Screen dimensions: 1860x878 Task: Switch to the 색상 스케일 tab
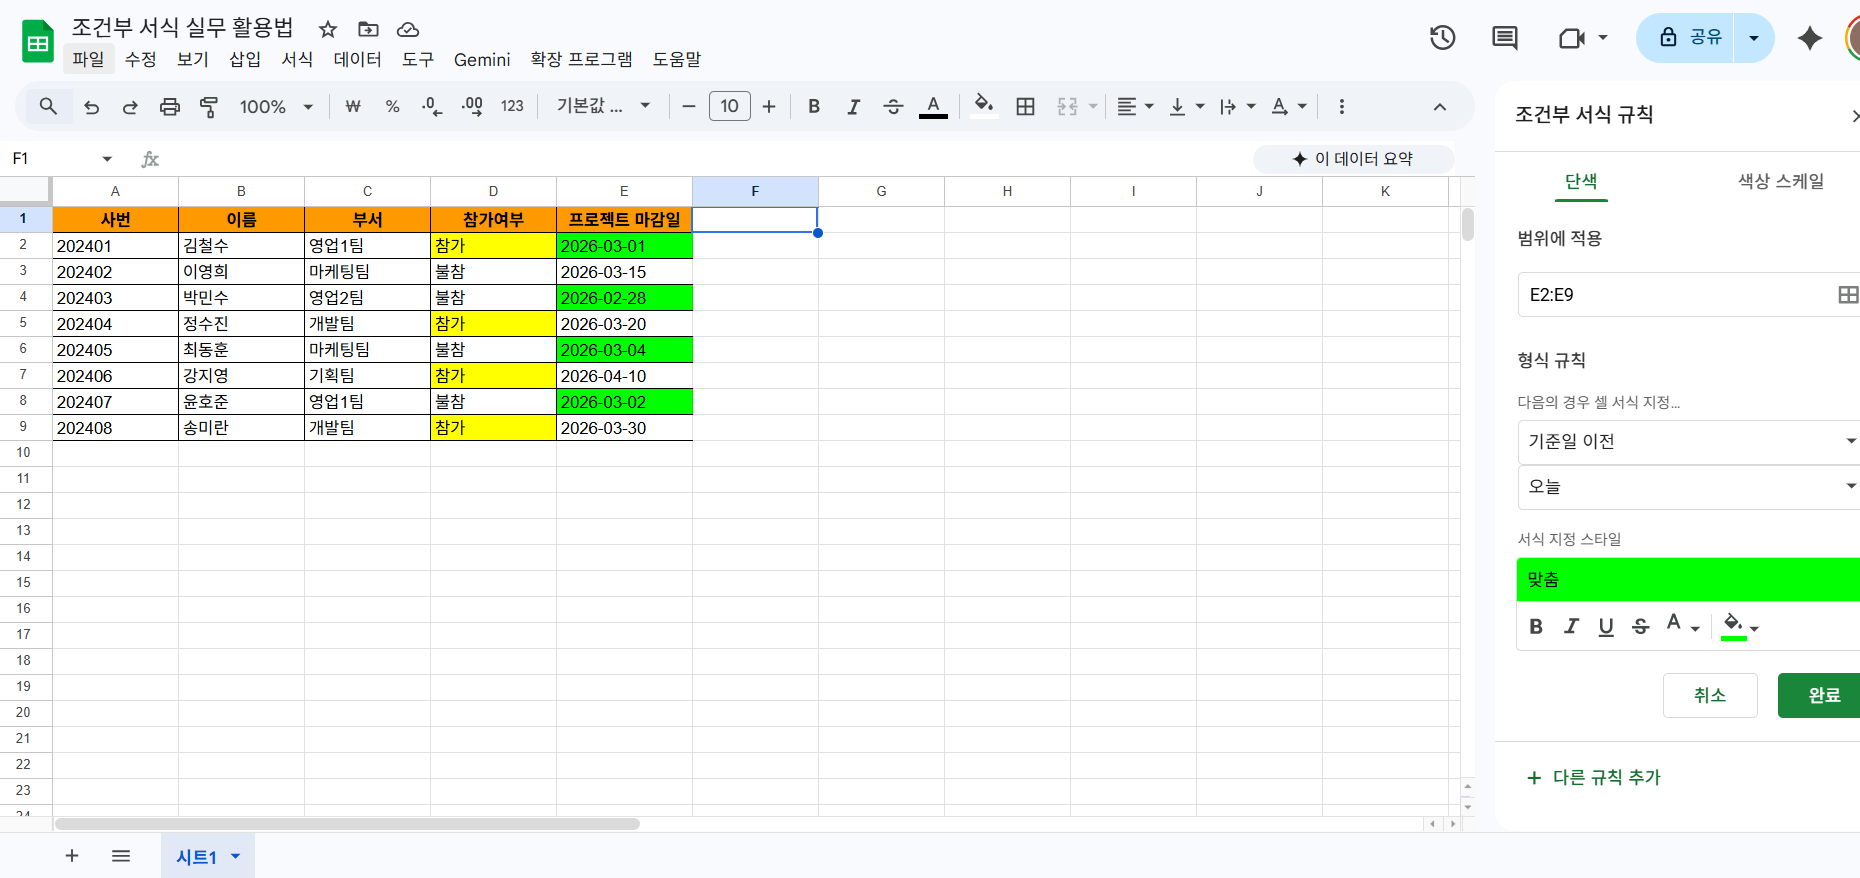tap(1780, 181)
